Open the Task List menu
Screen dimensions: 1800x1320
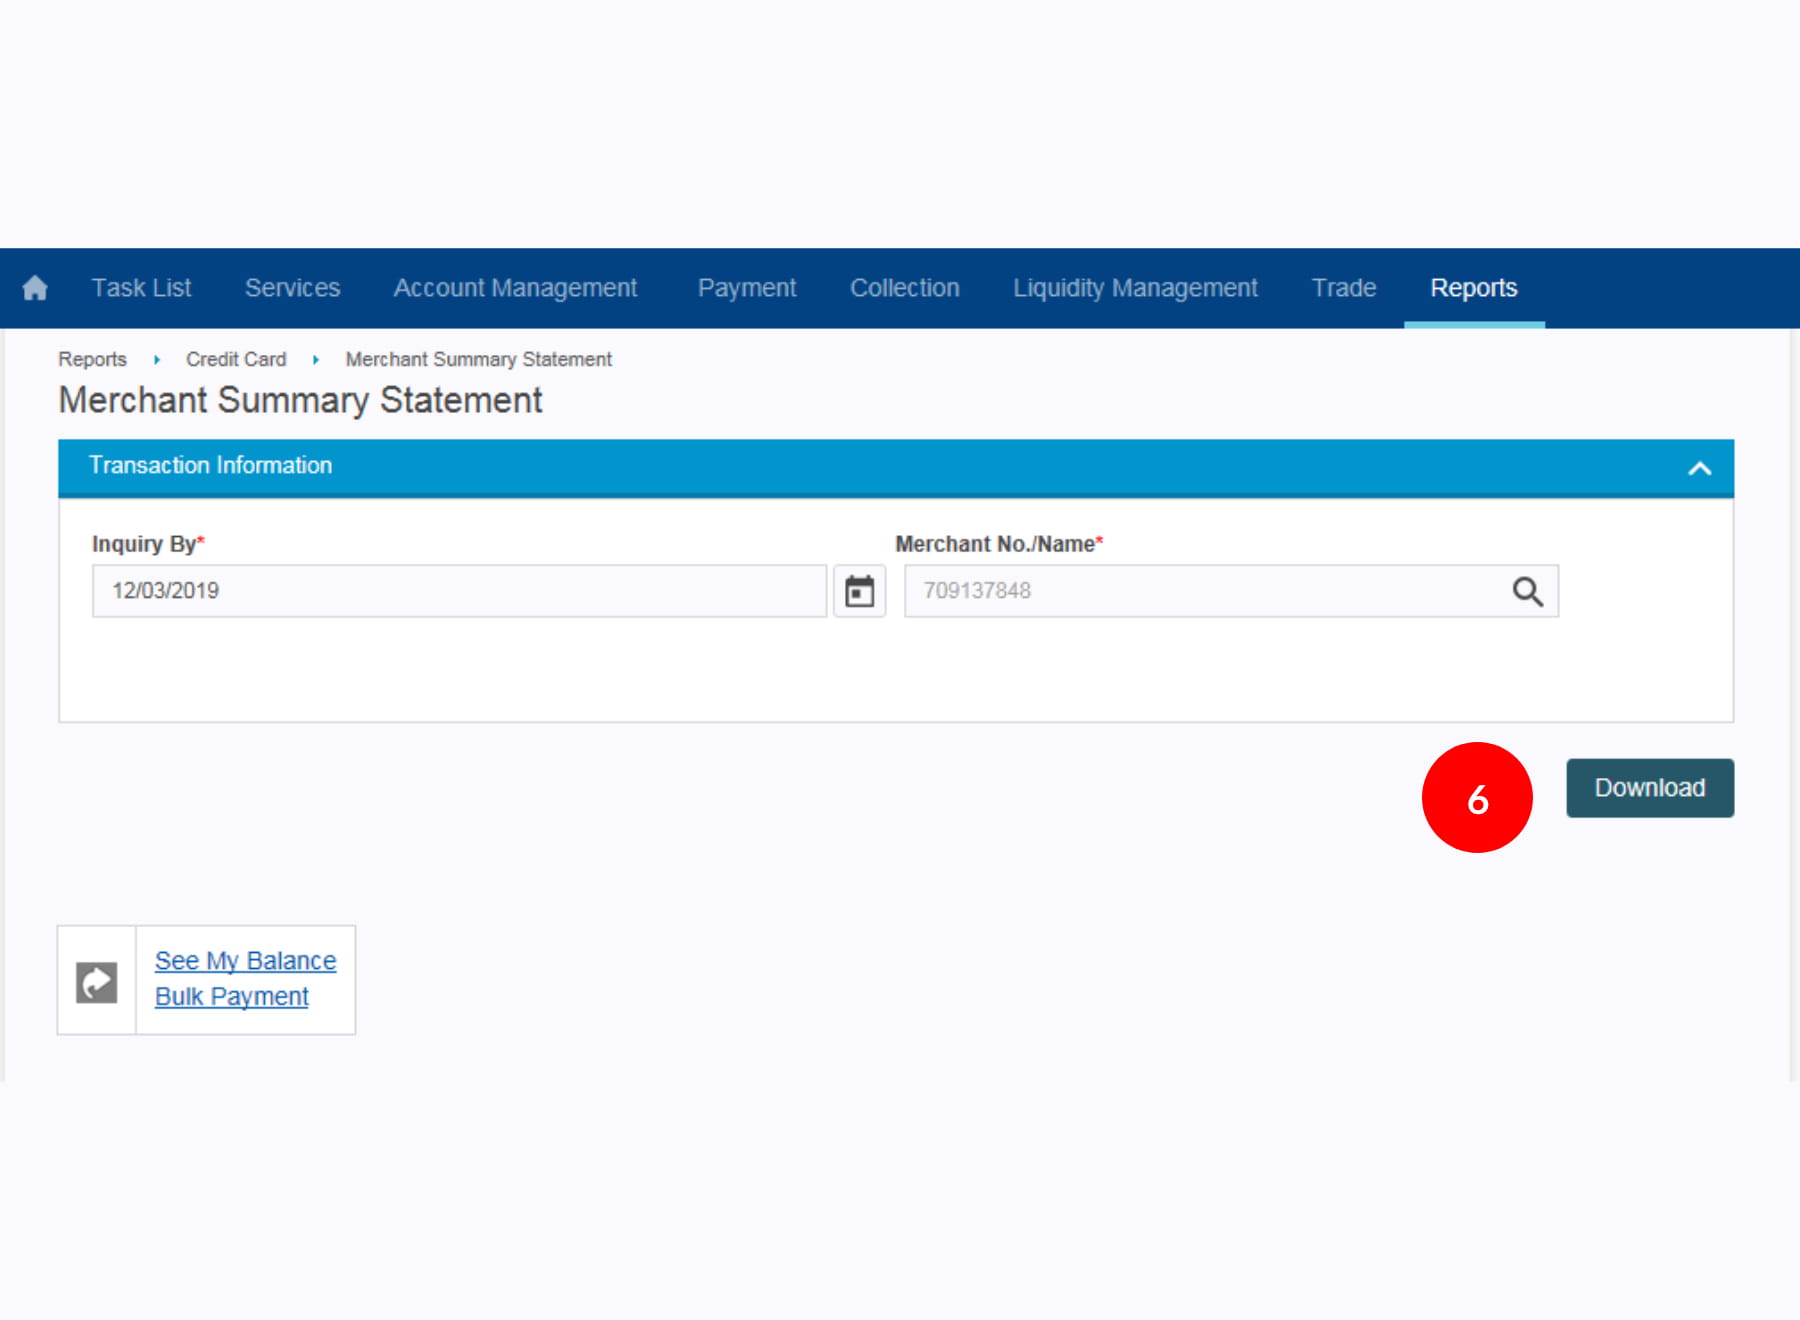(141, 288)
